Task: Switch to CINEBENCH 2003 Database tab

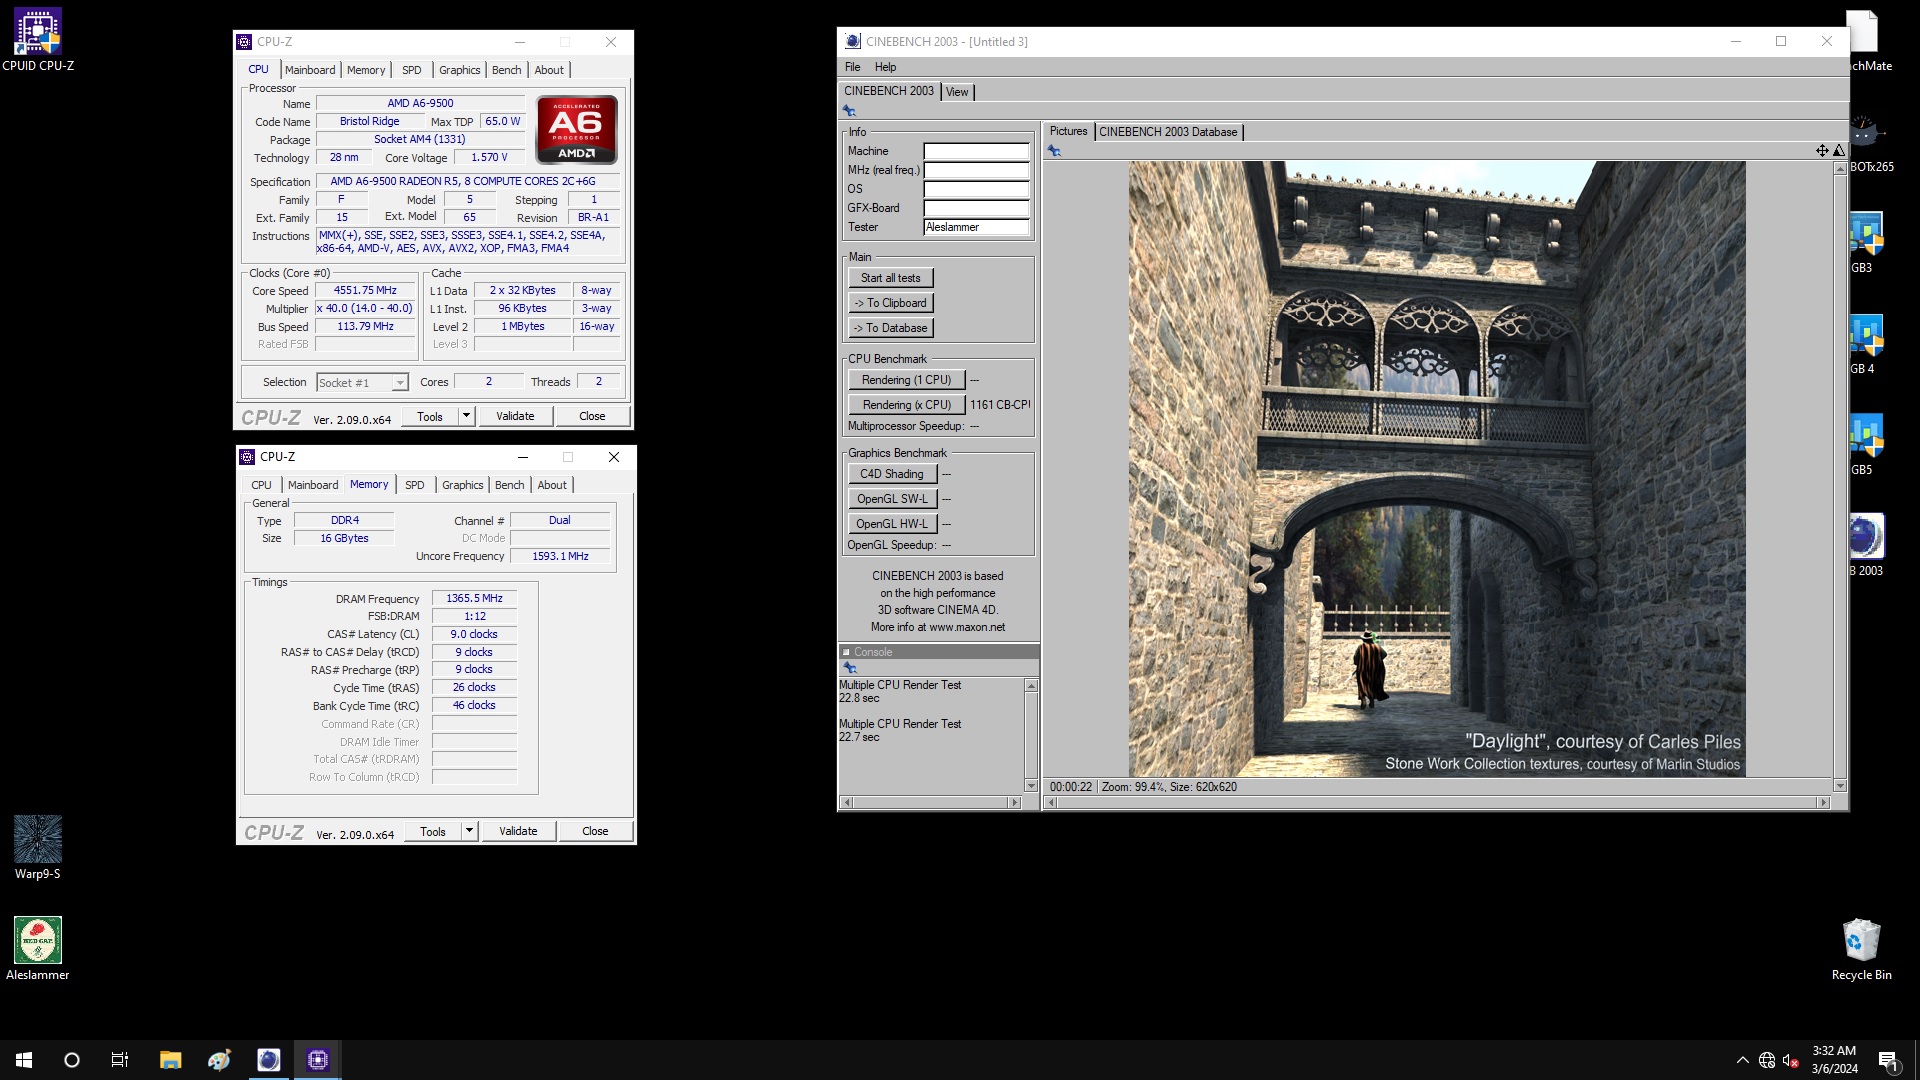Action: tap(1168, 132)
